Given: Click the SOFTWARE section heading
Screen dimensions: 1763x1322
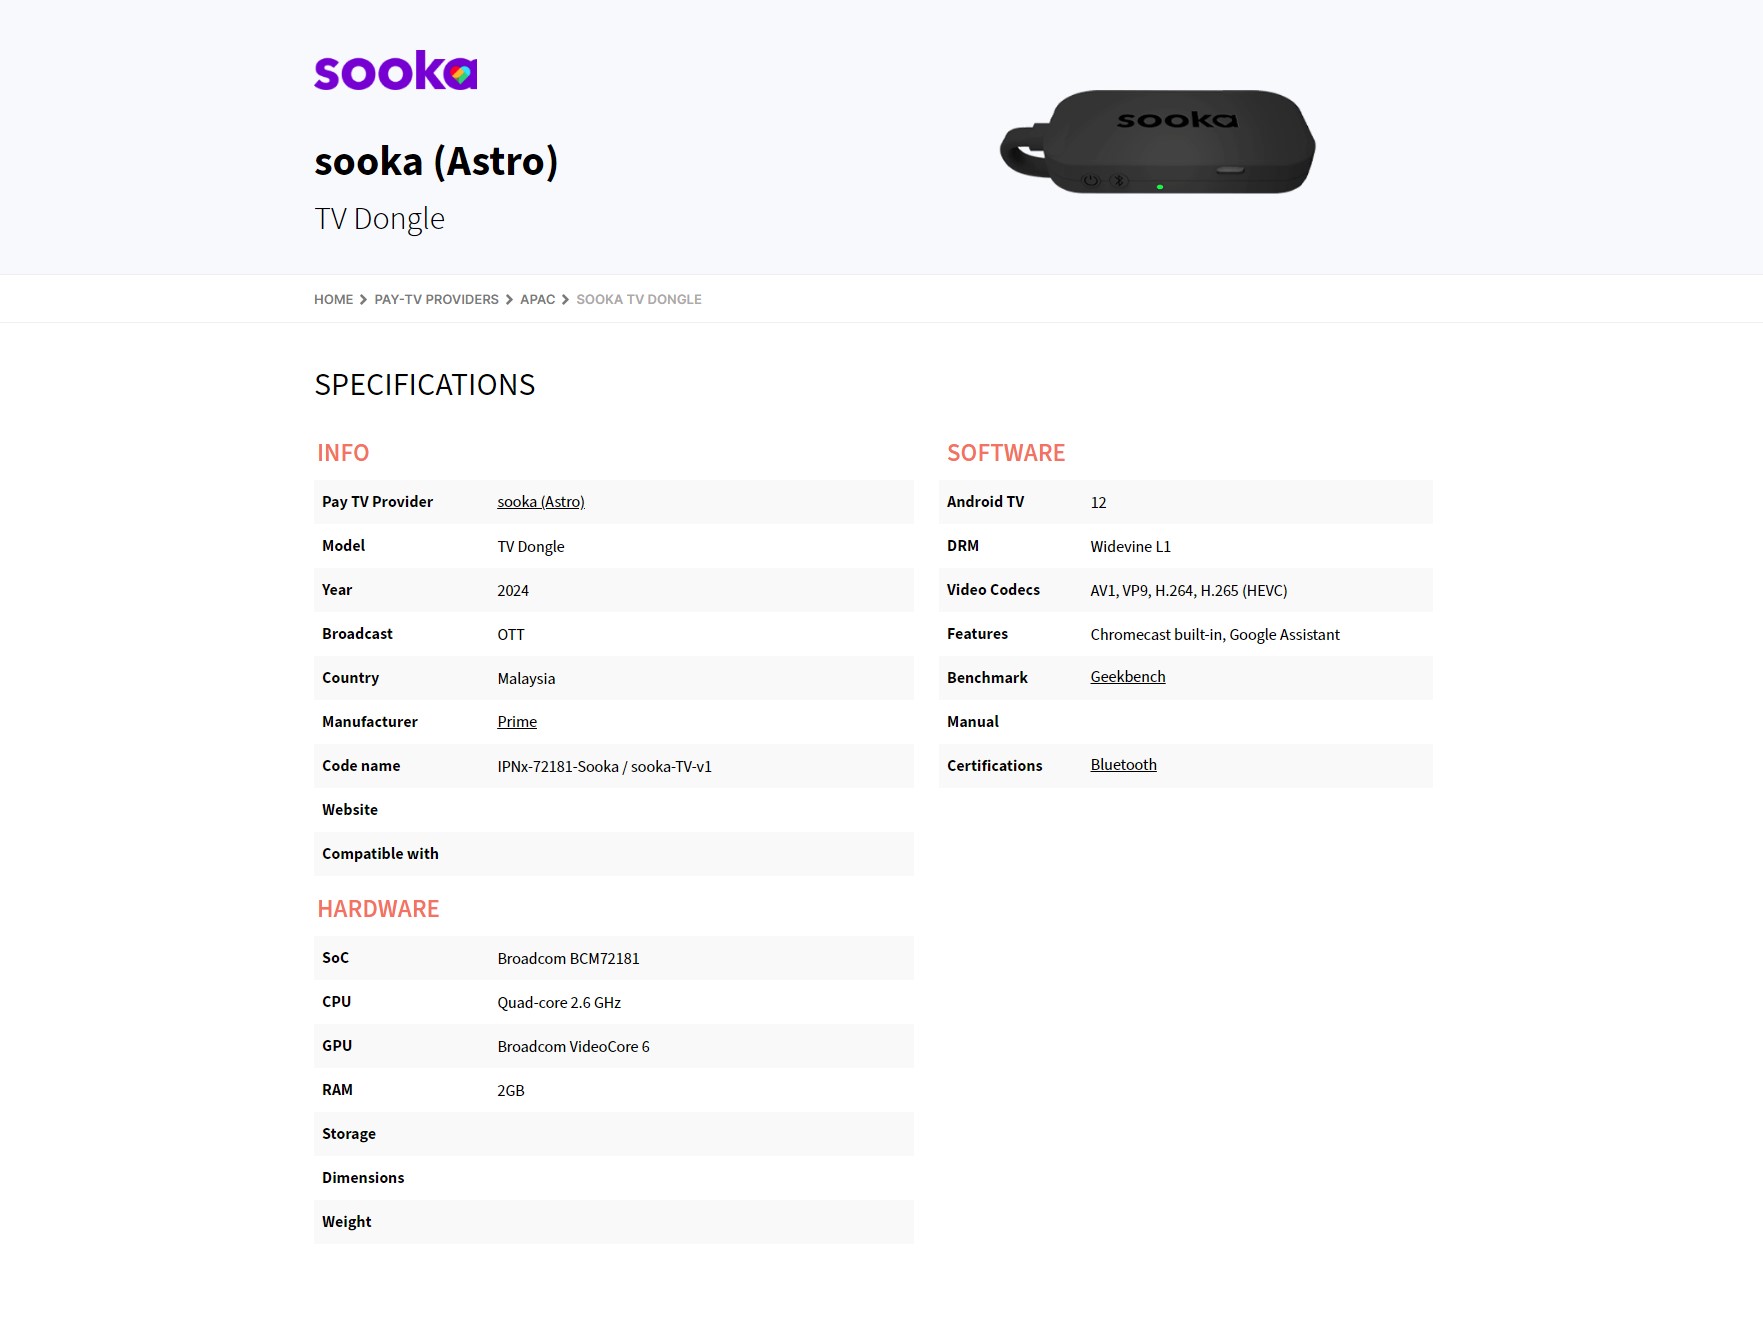Looking at the screenshot, I should coord(1006,453).
